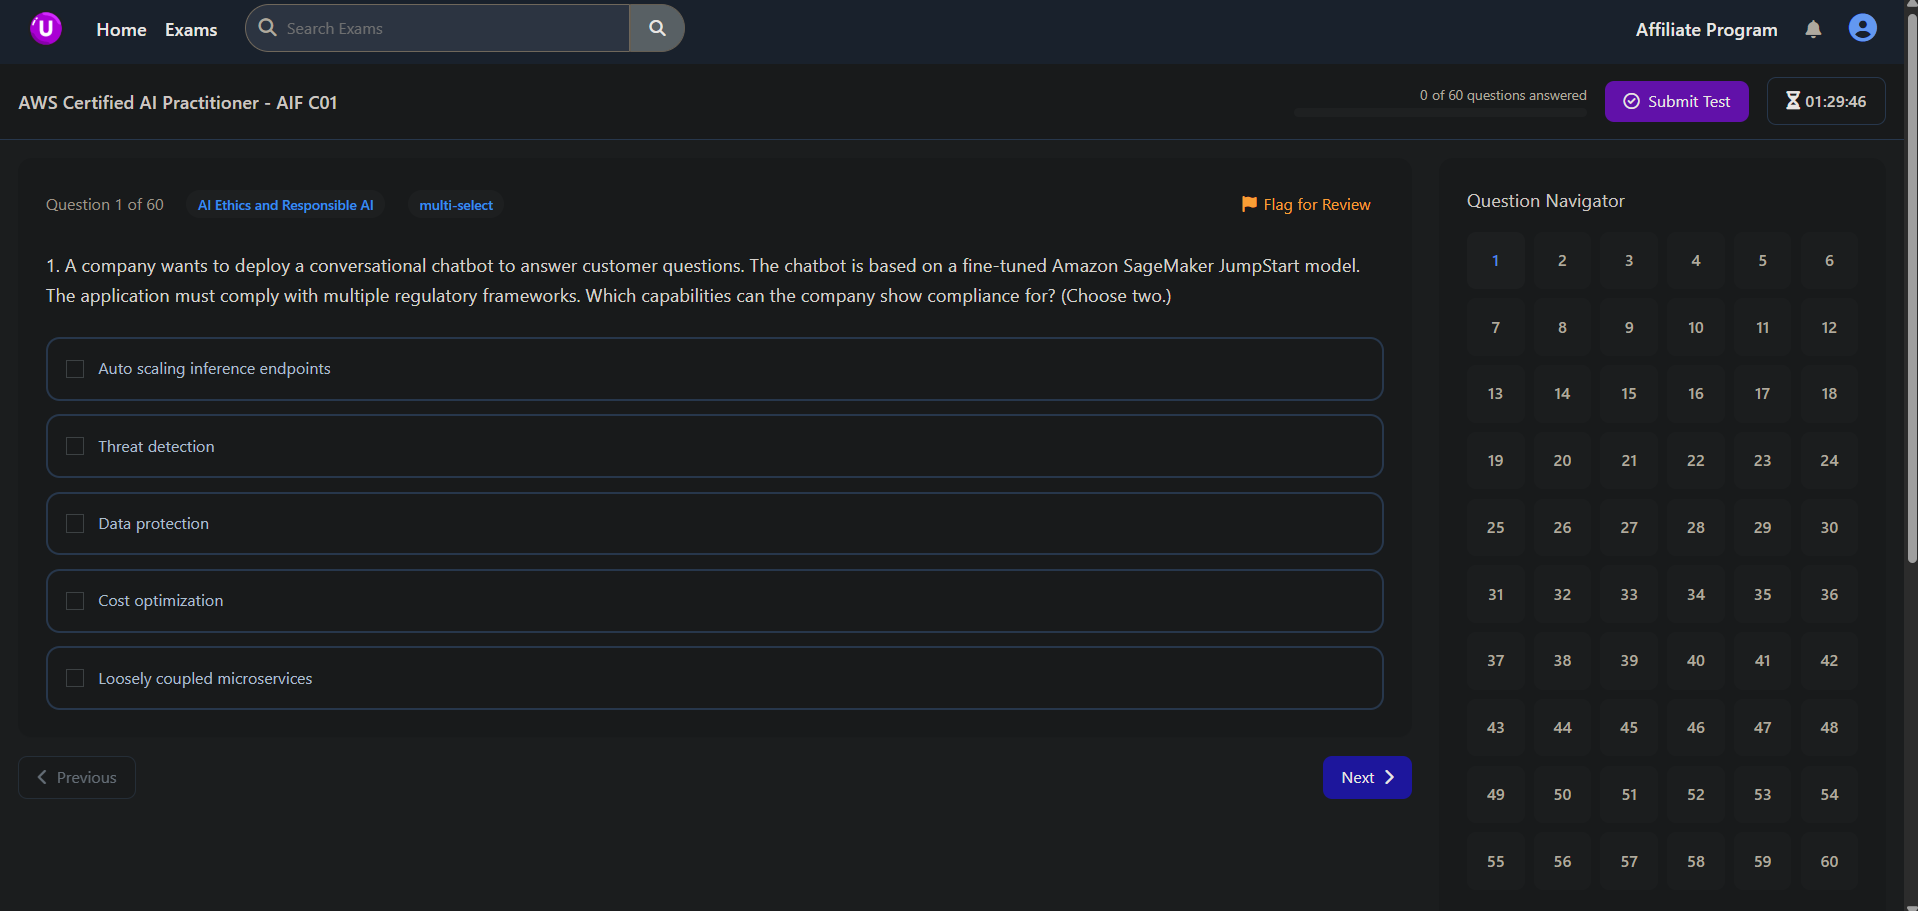Image resolution: width=1918 pixels, height=911 pixels.
Task: Jump to question 18 in navigator
Action: tap(1829, 394)
